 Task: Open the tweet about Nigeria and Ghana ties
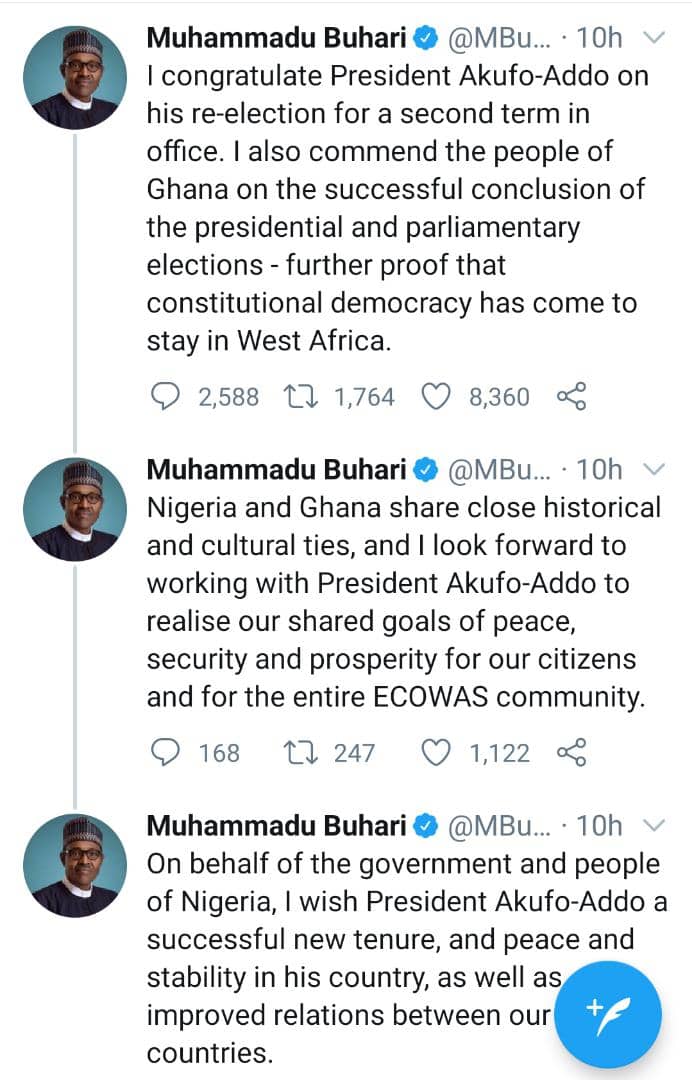[400, 602]
